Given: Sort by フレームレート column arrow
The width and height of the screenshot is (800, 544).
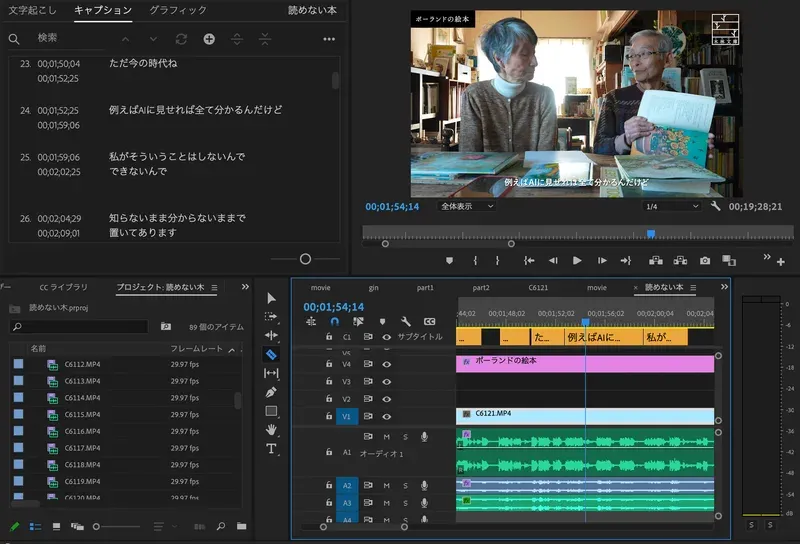Looking at the screenshot, I should 232,350.
